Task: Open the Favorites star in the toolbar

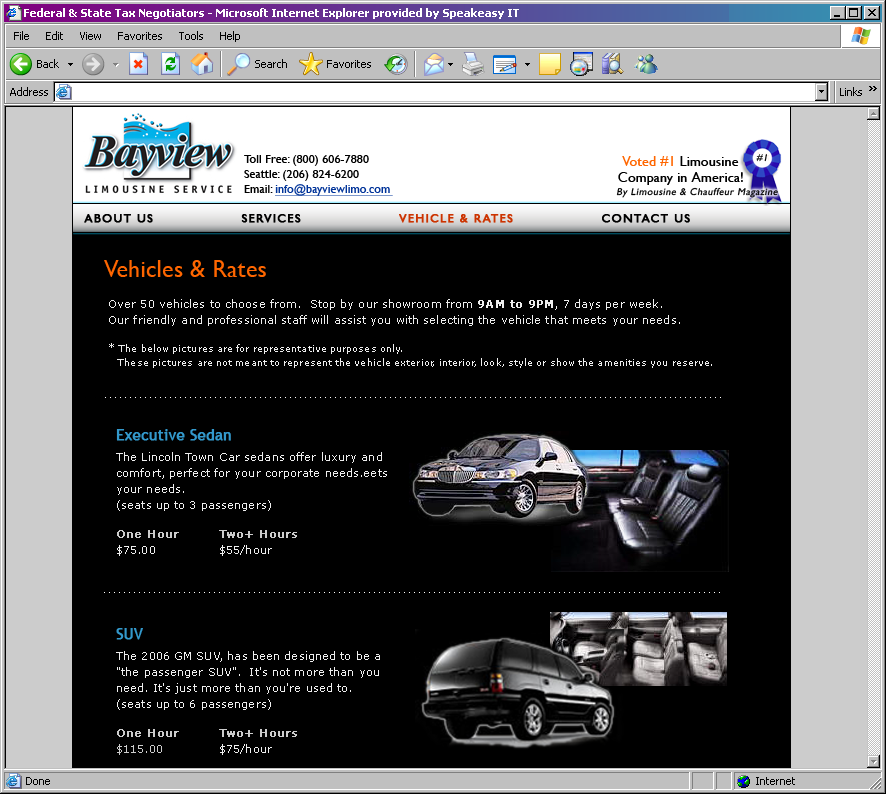Action: point(335,64)
